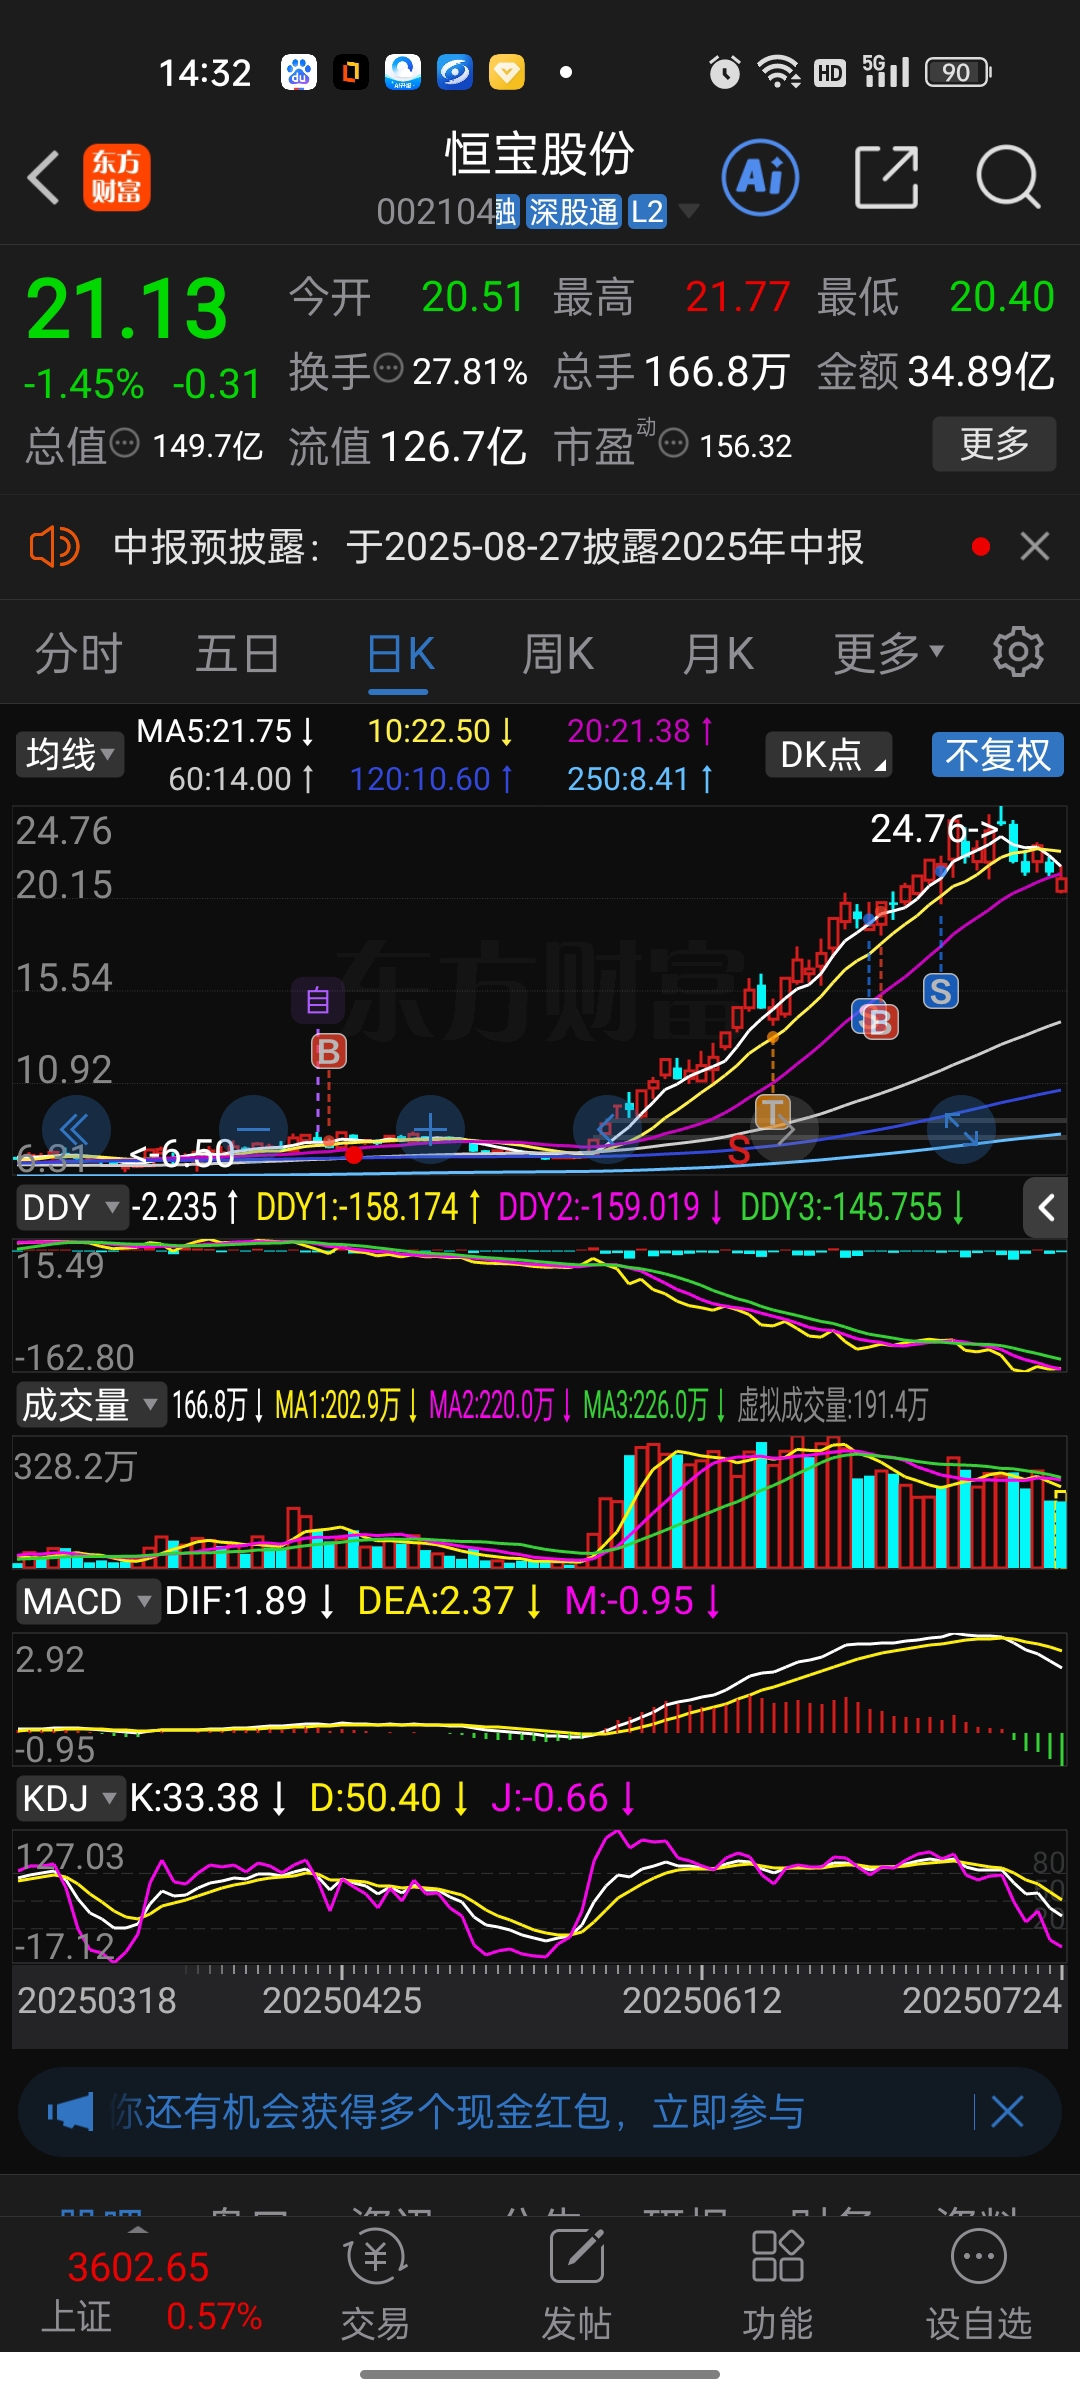Open the alarm icon in status bar
The width and height of the screenshot is (1080, 2400).
coord(724,72)
